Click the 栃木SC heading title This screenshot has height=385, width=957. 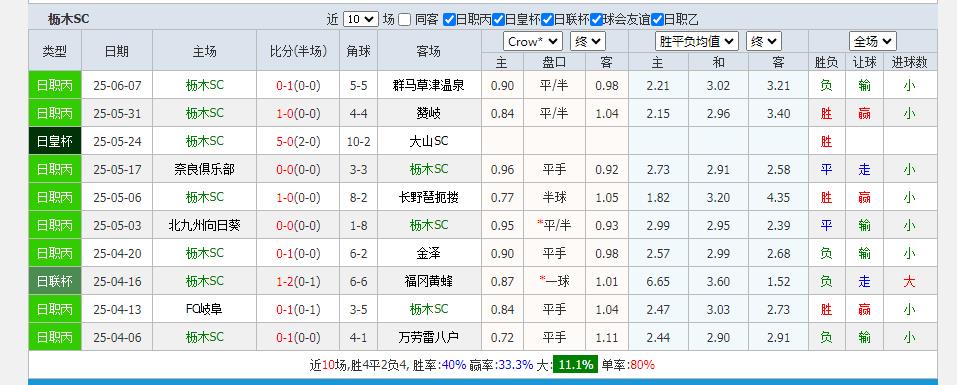click(x=68, y=20)
